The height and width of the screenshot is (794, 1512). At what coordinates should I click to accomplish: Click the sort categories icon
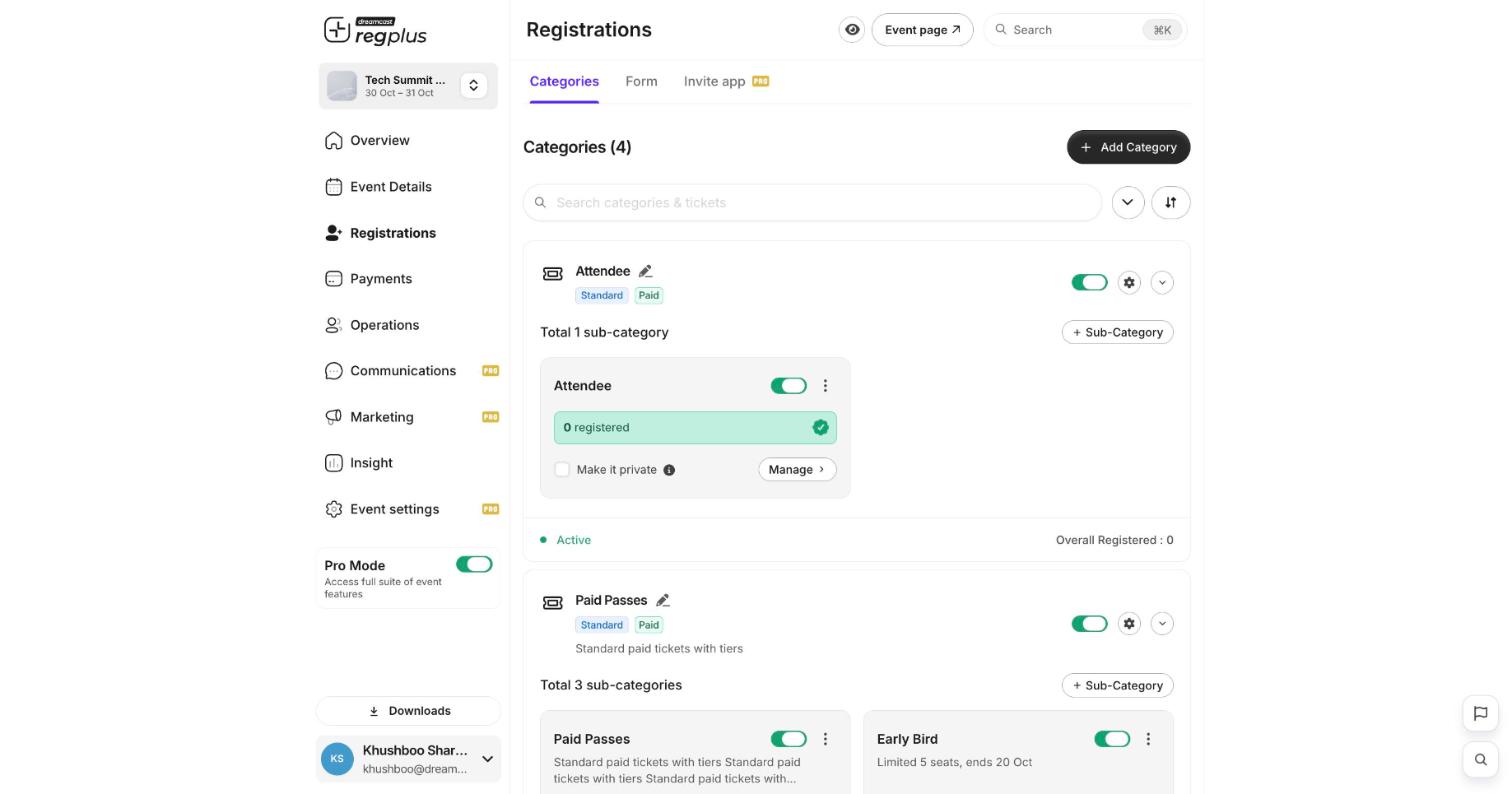1171,203
